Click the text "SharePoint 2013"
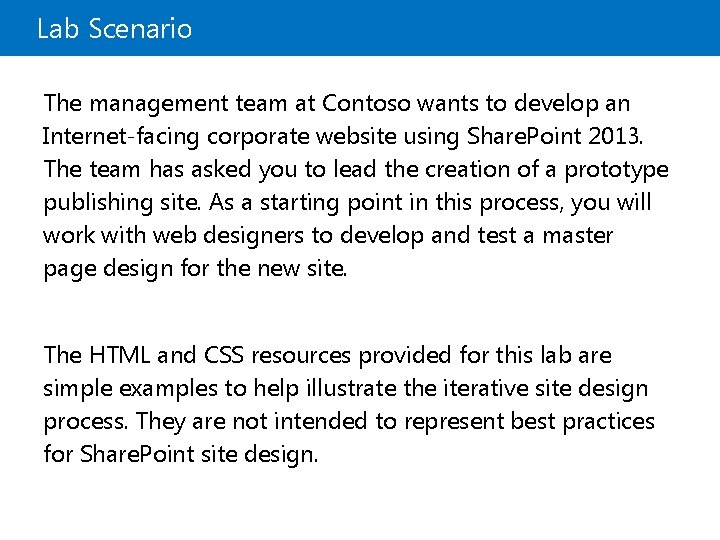This screenshot has height=540, width=720. 554,136
